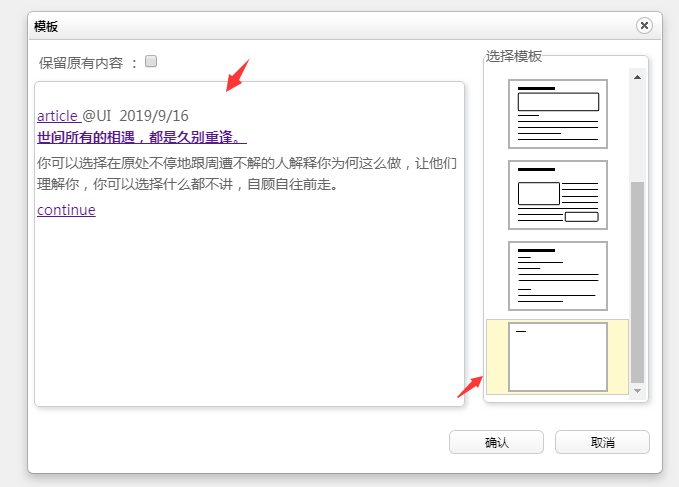
Task: Close the 模板 dialog with the X icon
Action: coord(644,26)
